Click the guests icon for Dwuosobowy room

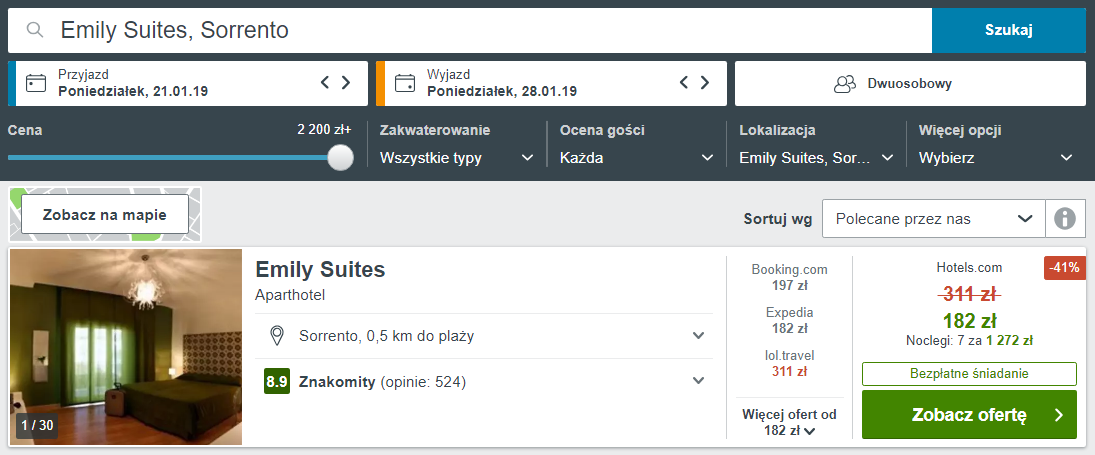coord(845,84)
